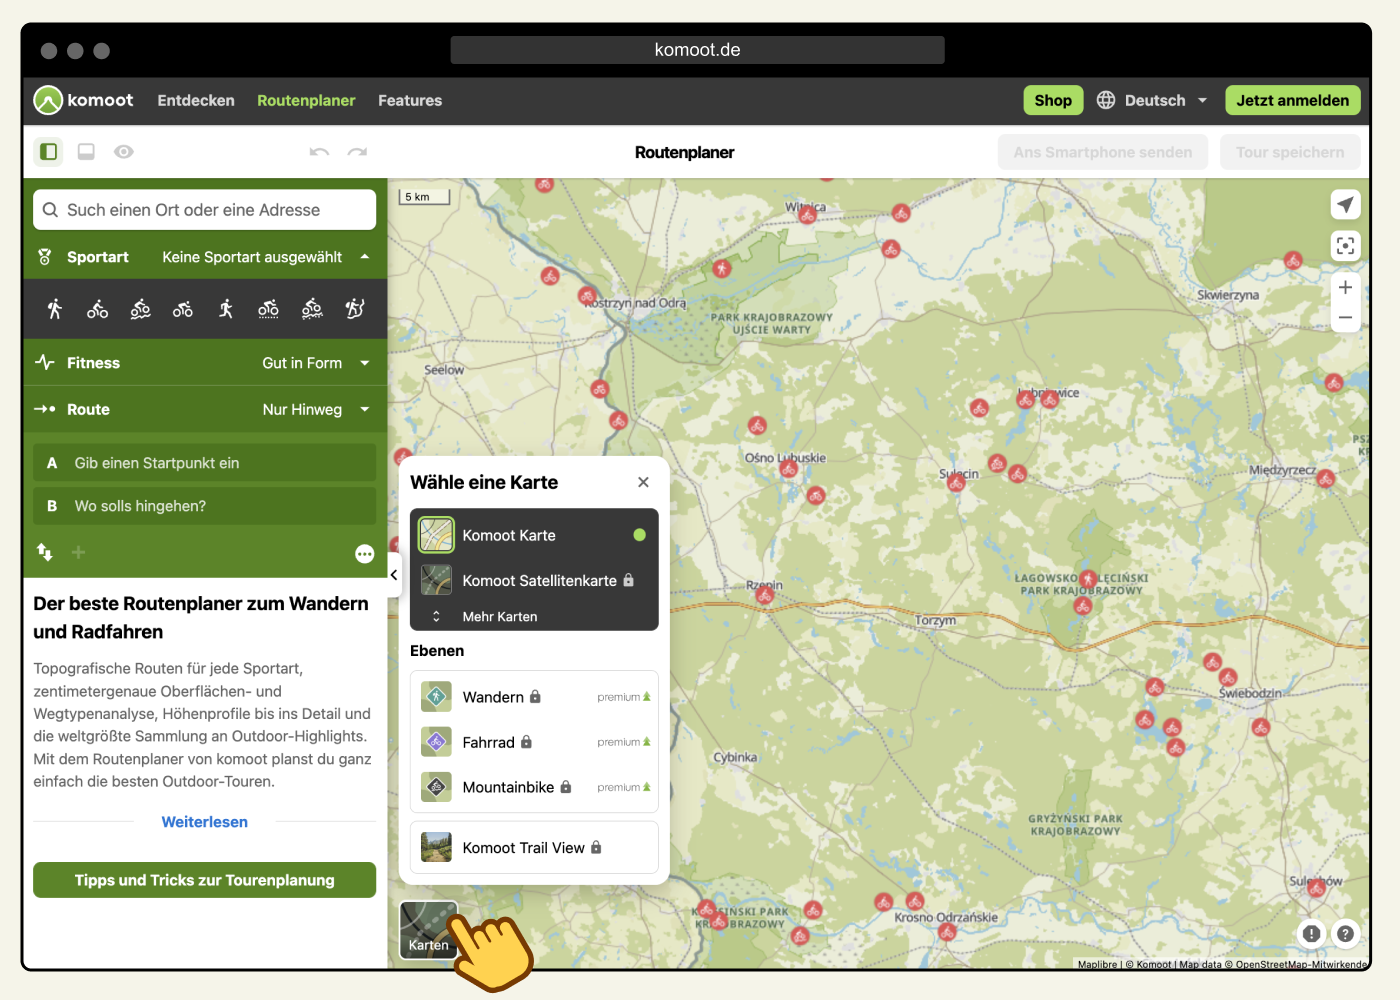Open the Routenplaner nav item
Image resolution: width=1400 pixels, height=1000 pixels.
pos(306,100)
